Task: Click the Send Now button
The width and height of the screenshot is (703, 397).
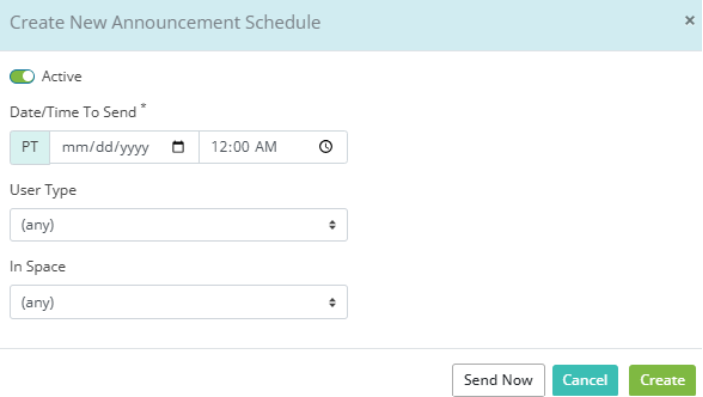Action: pyautogui.click(x=498, y=380)
